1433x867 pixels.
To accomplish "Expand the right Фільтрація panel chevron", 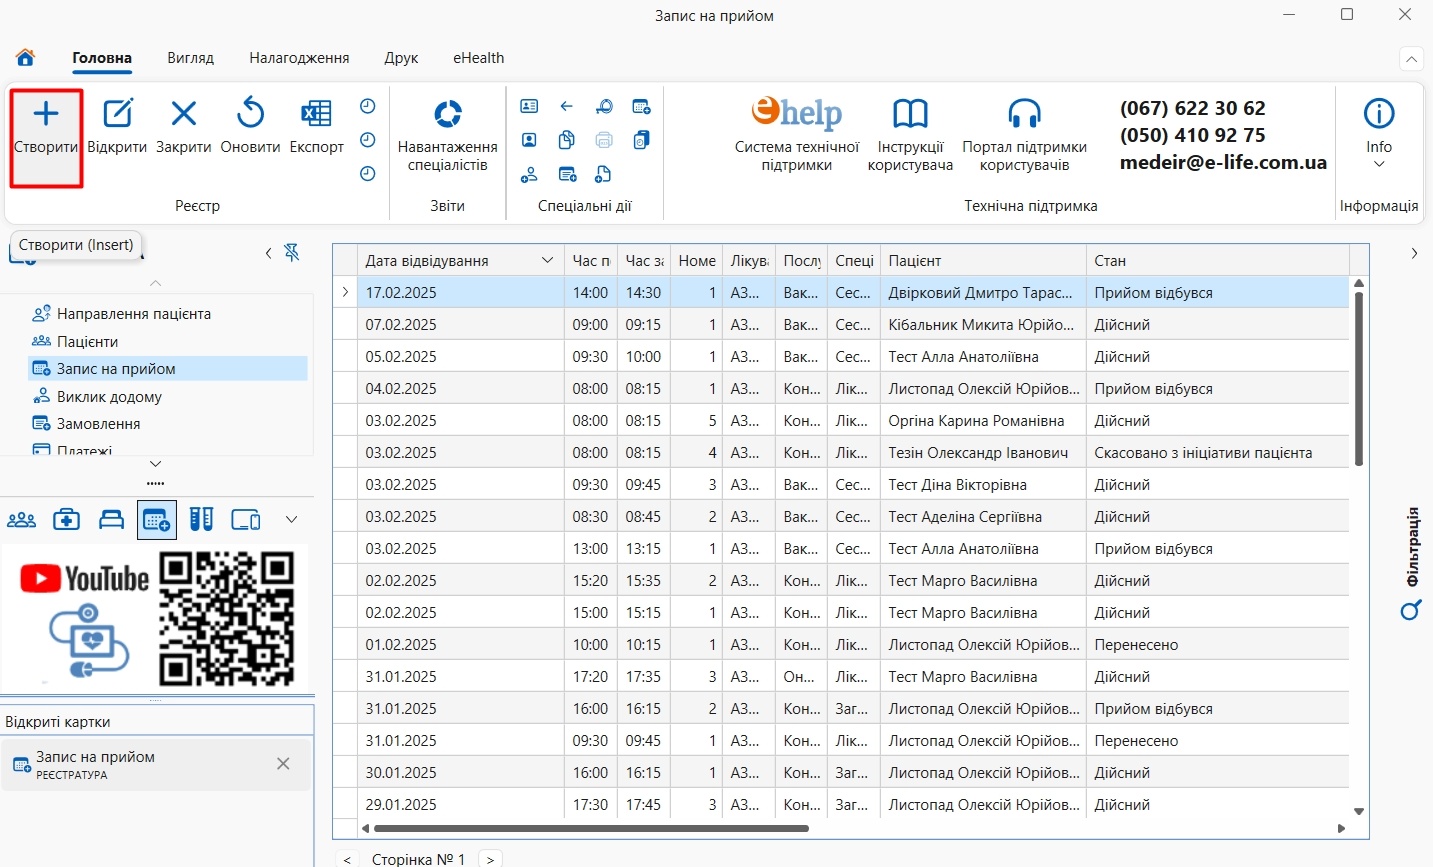I will click(1414, 254).
